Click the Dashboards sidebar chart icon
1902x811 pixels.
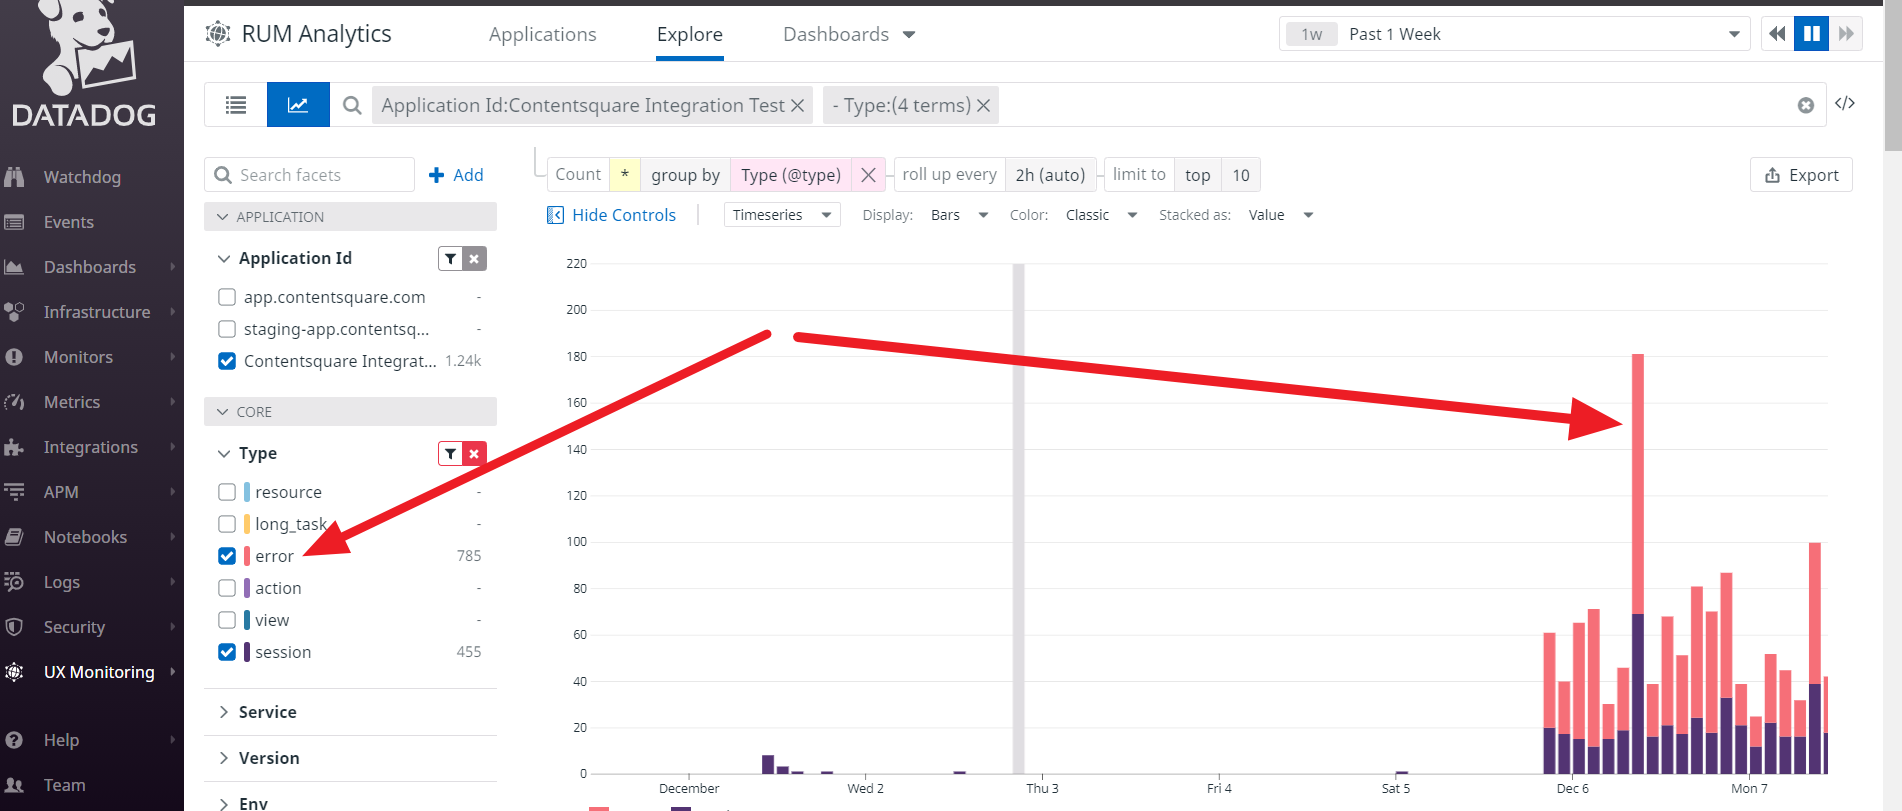point(14,267)
